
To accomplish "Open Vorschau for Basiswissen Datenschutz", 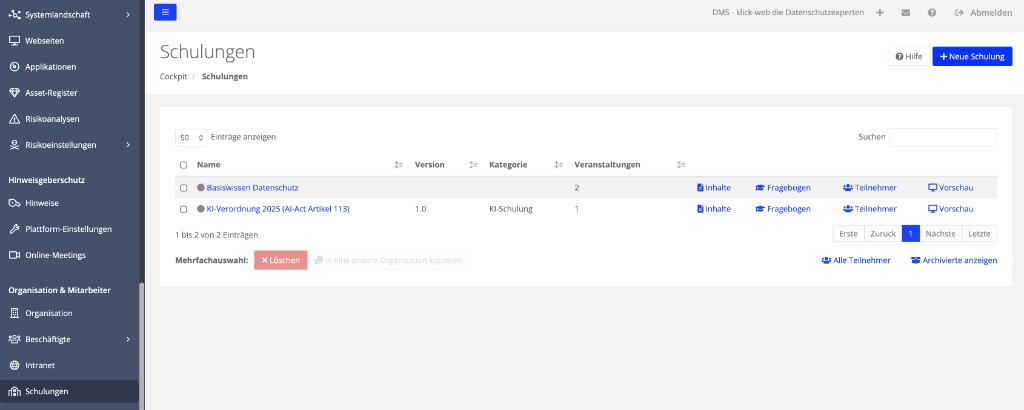I will (x=951, y=187).
